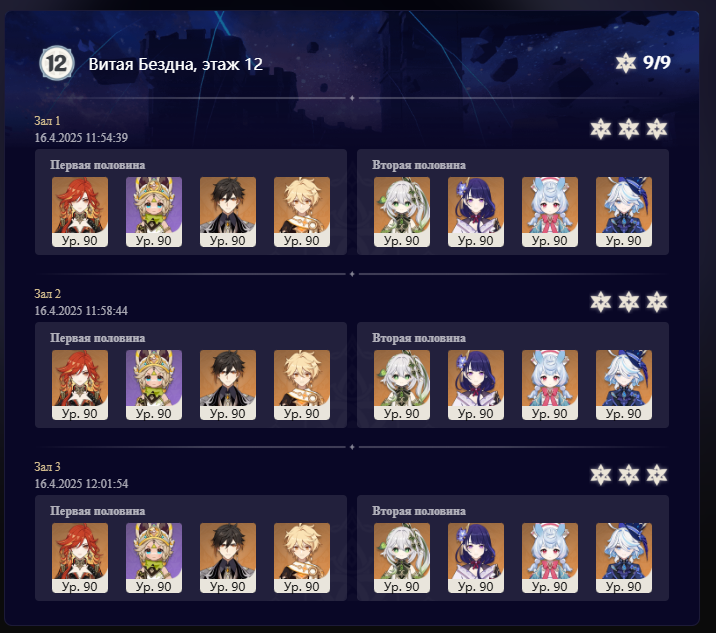Screen dimensions: 716x633
Task: Select purple-haired character in Зал 3 second half
Action: coord(476,558)
